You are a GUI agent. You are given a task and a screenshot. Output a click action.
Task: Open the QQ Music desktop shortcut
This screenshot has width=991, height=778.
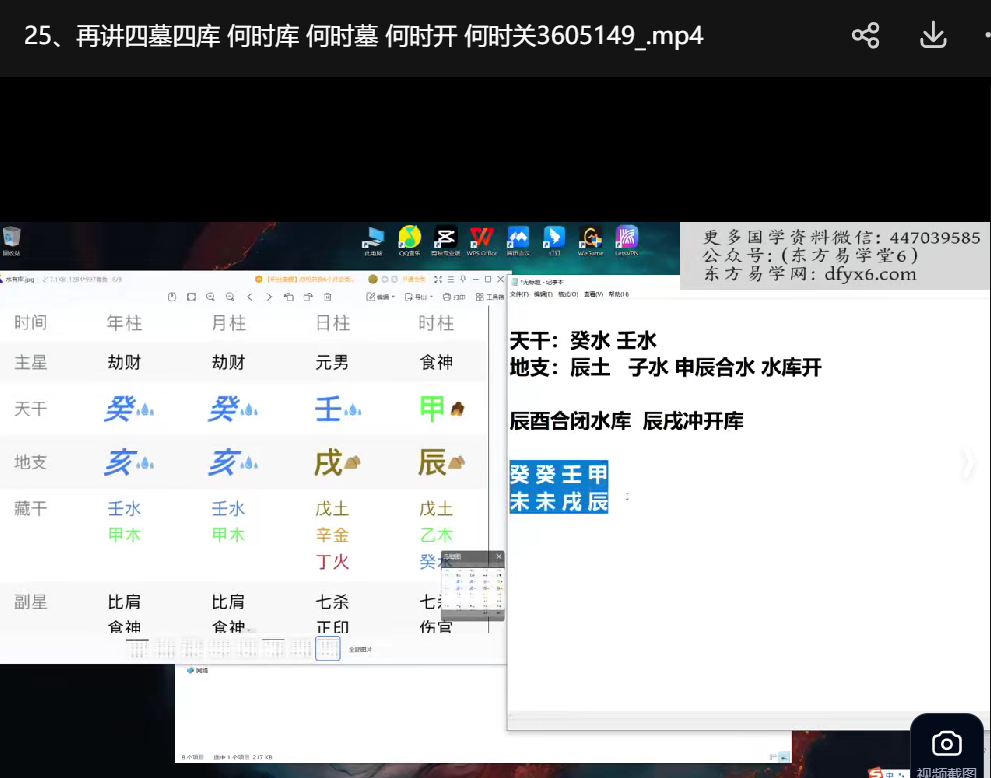pyautogui.click(x=409, y=240)
